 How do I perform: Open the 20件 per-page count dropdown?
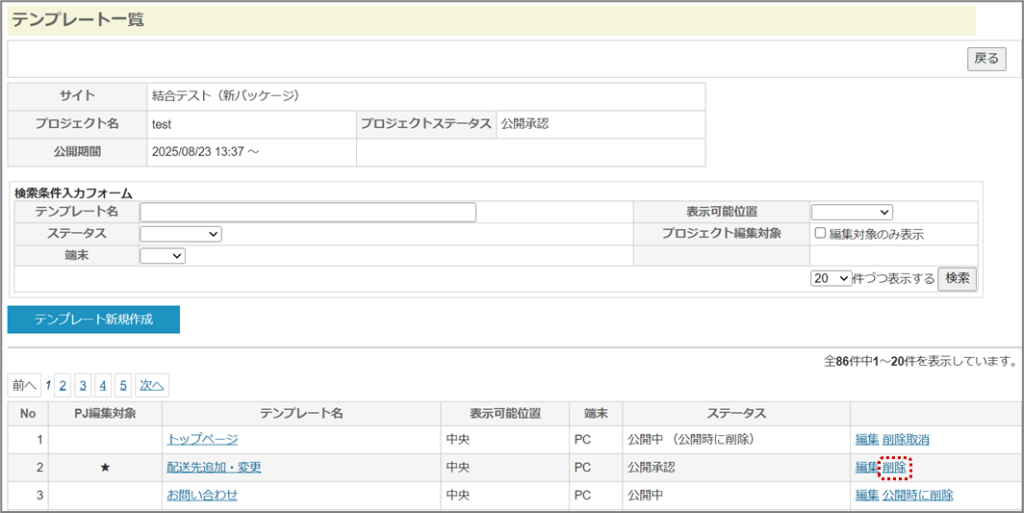point(831,279)
